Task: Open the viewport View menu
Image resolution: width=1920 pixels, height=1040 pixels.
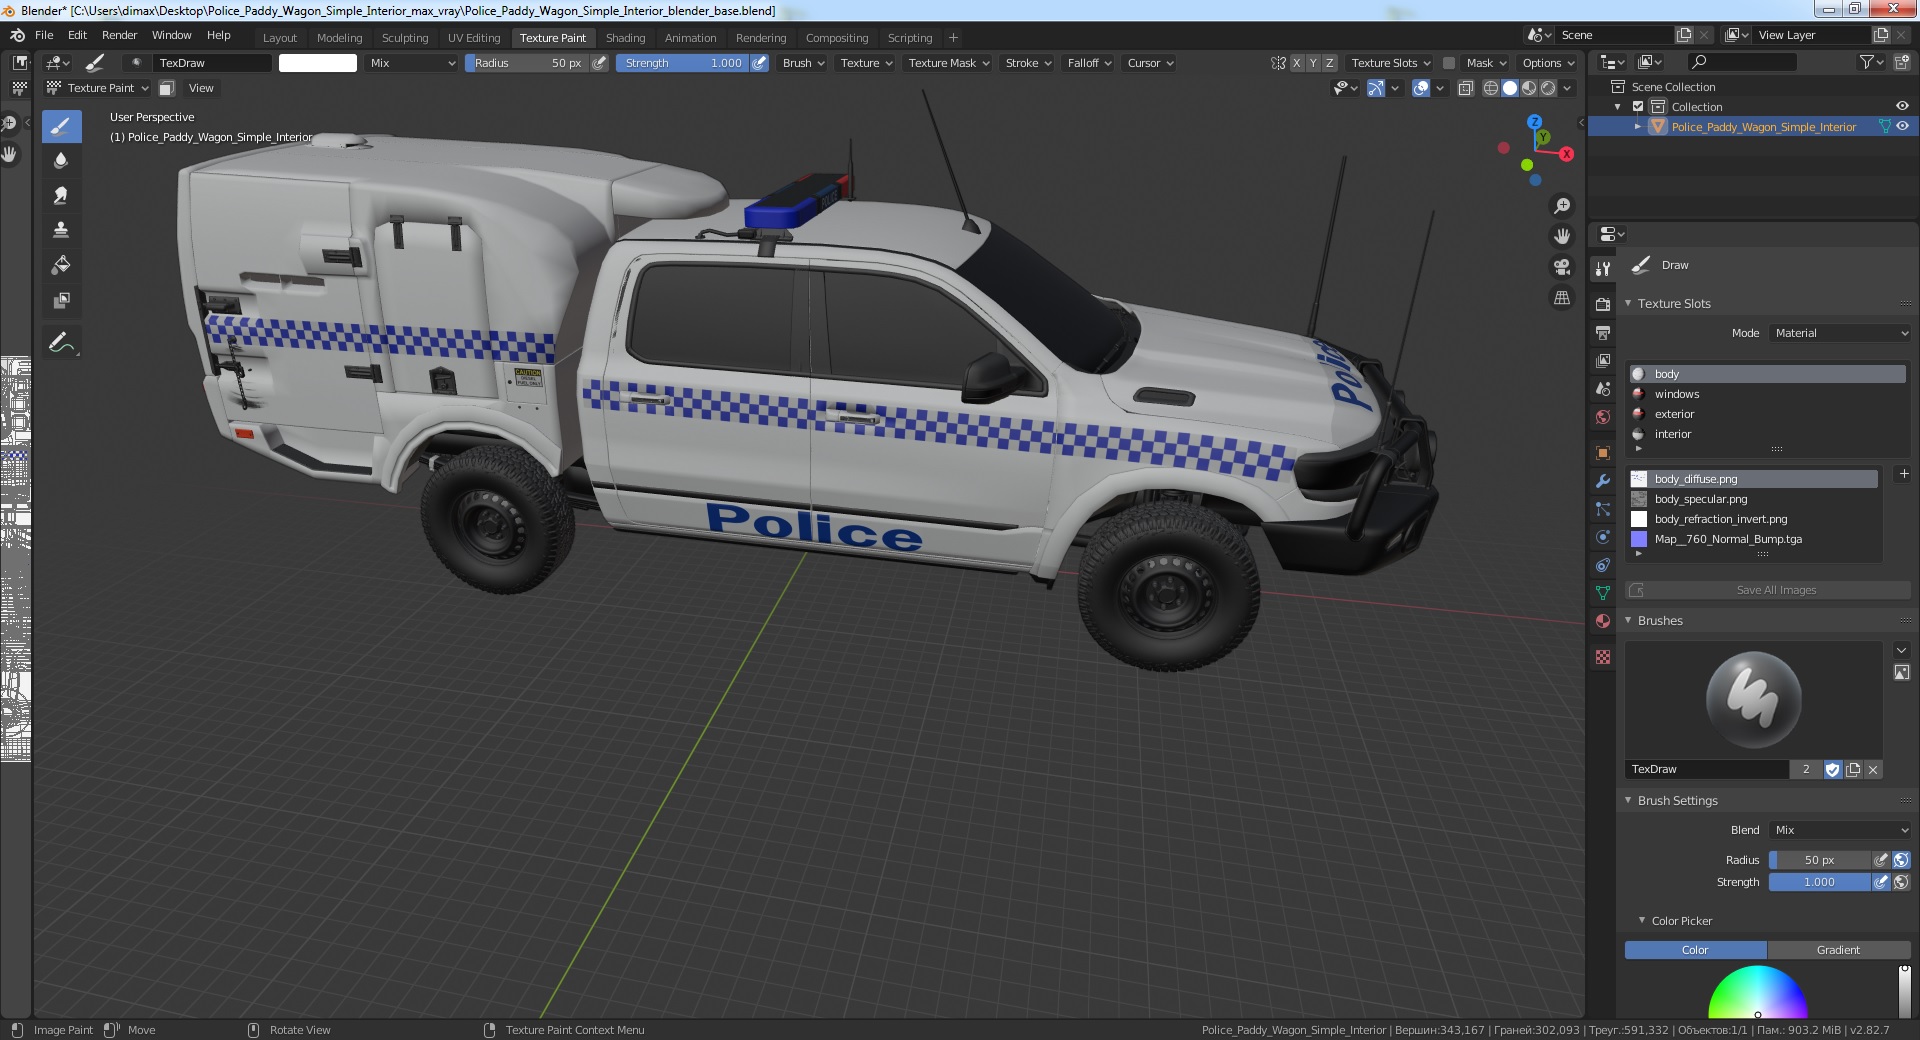Action: coord(201,88)
